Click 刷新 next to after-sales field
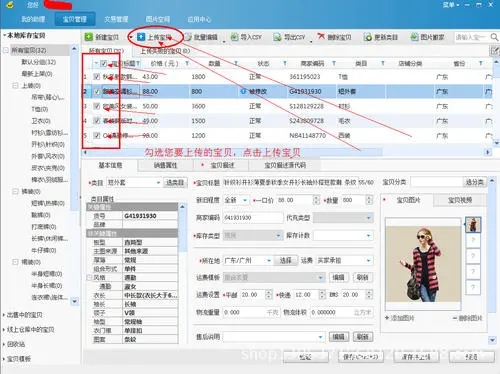Screen dimensions: 500x374 (x=363, y=337)
